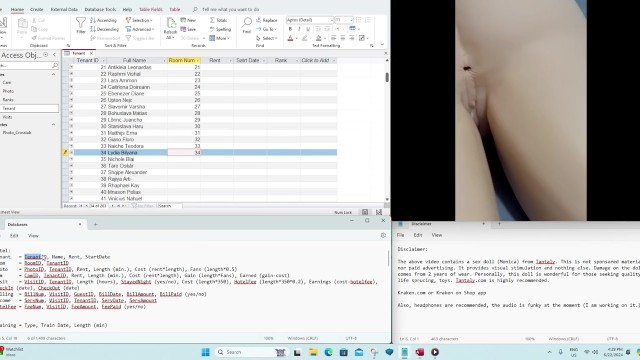The image size is (640, 360).
Task: Switch to Design View from the status bar
Action: pos(379,212)
